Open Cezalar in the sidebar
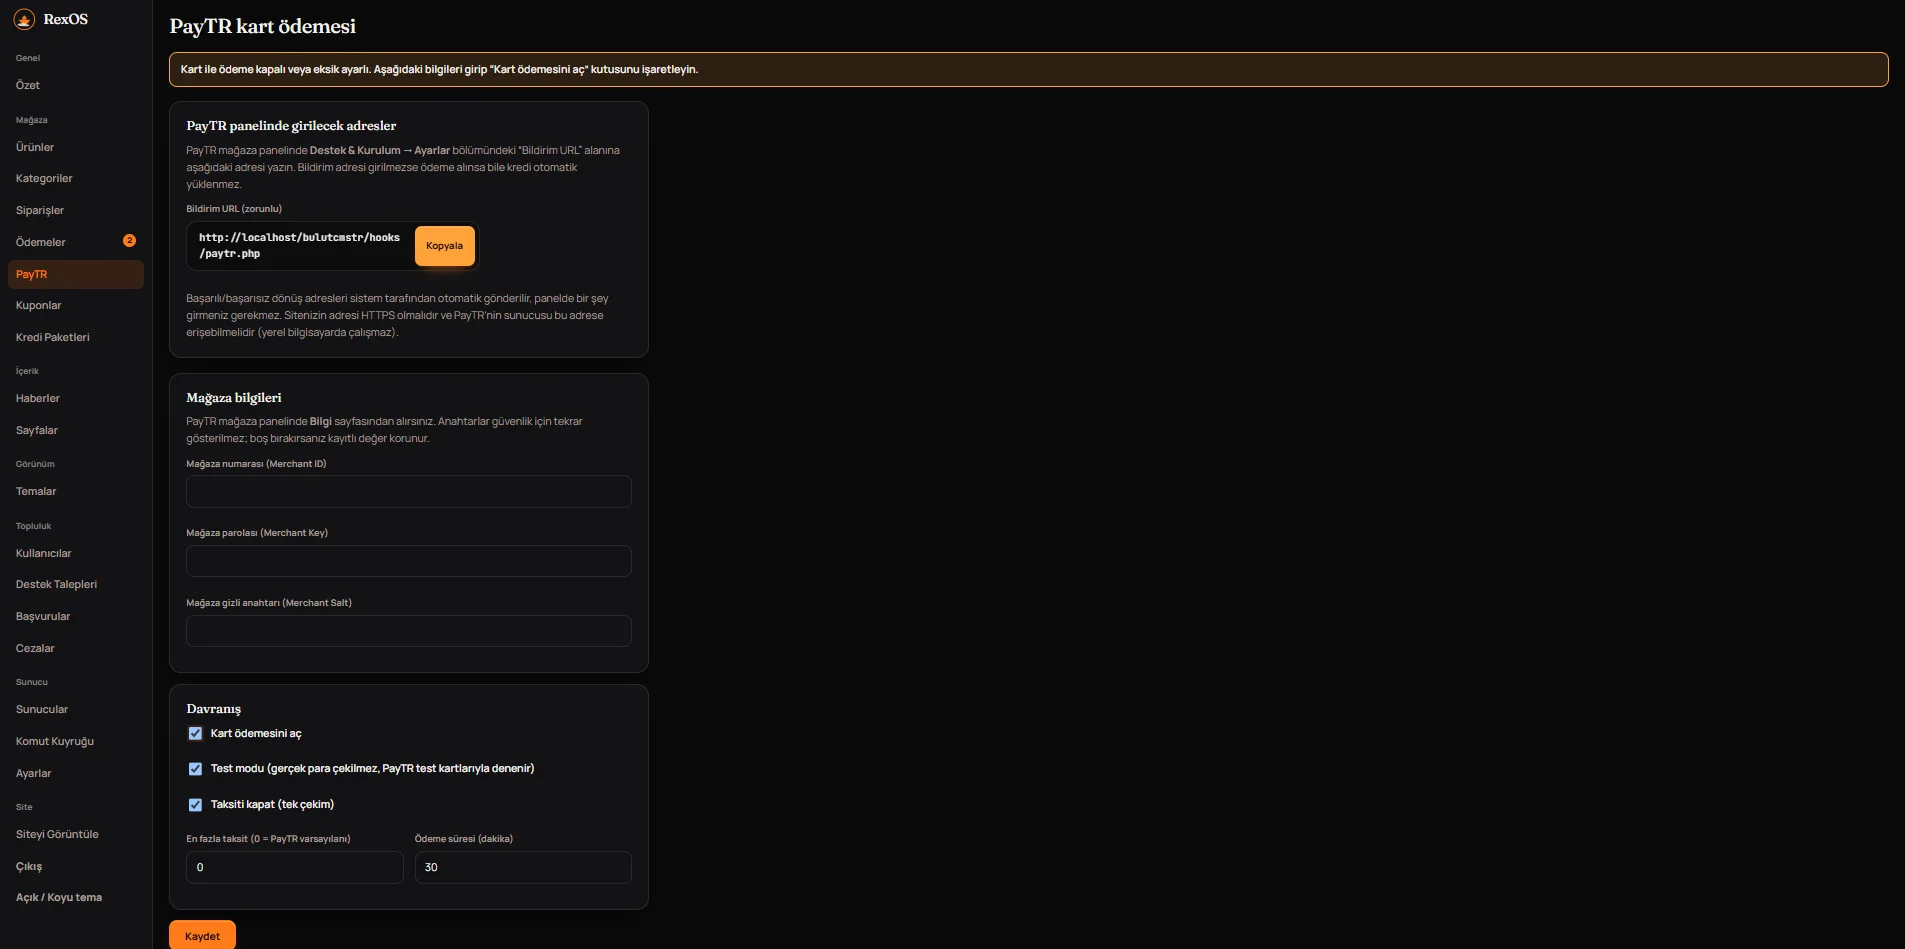This screenshot has height=949, width=1905. point(76,648)
